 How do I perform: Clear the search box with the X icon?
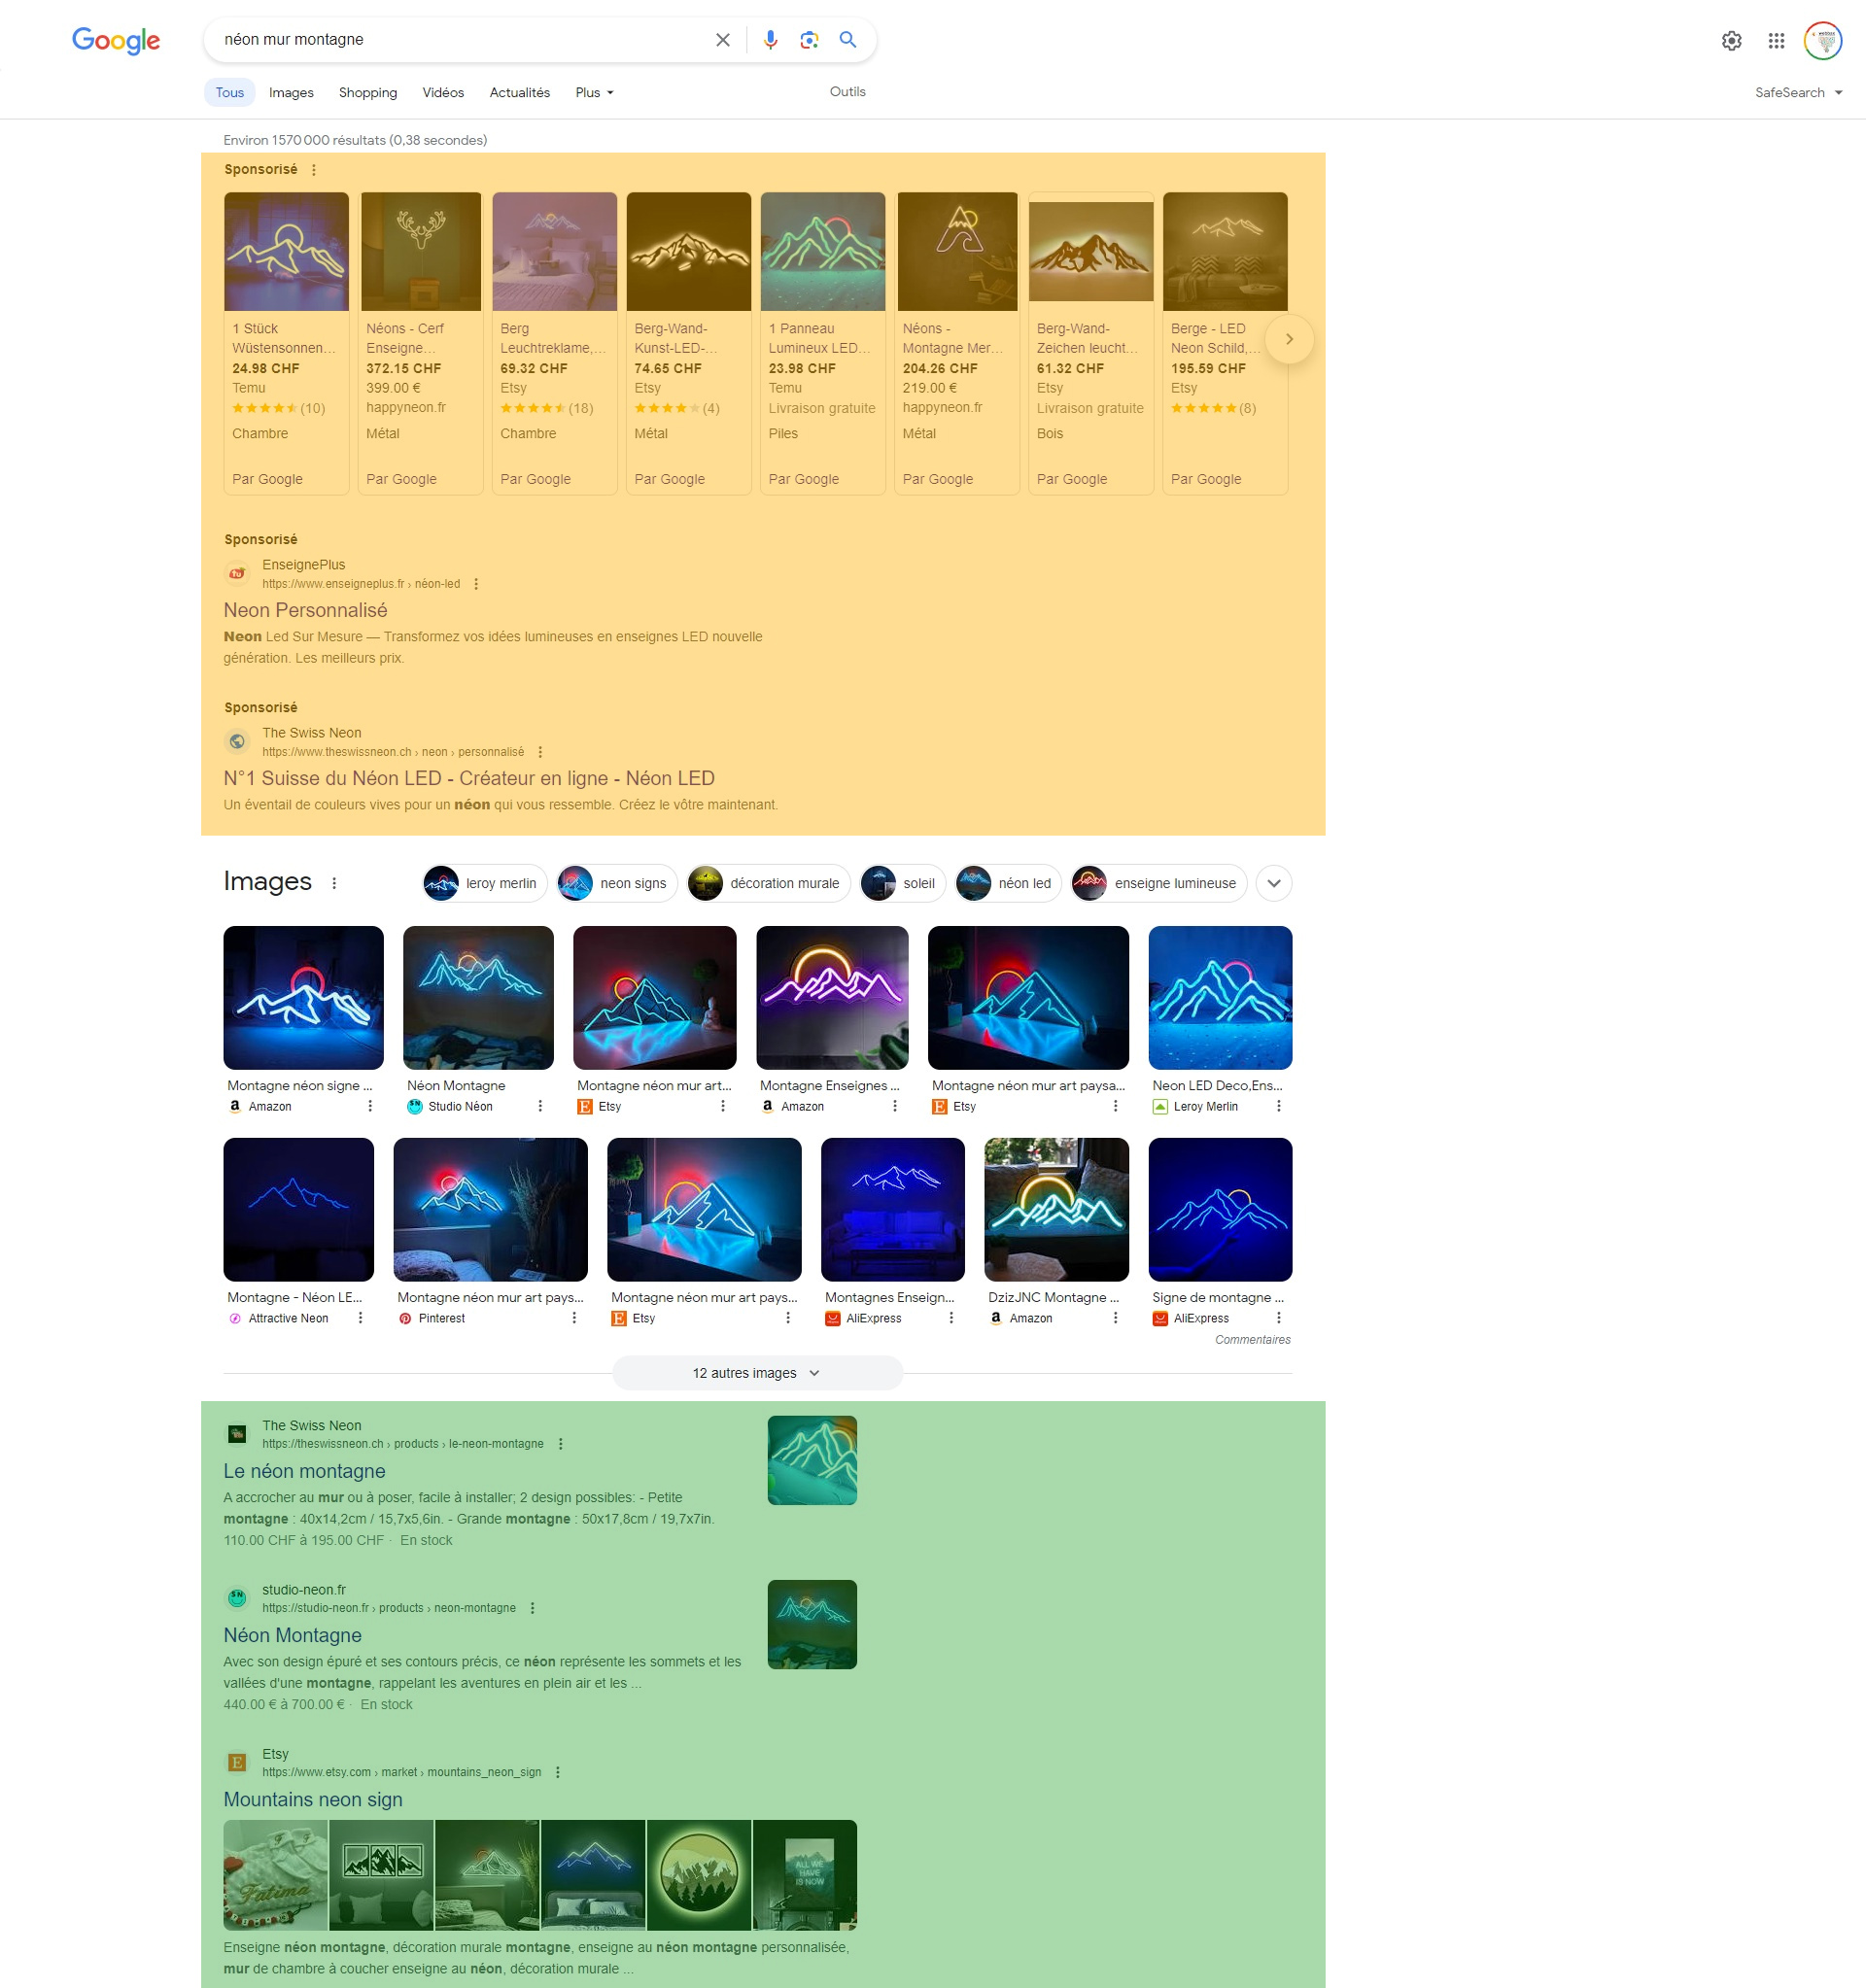[722, 40]
